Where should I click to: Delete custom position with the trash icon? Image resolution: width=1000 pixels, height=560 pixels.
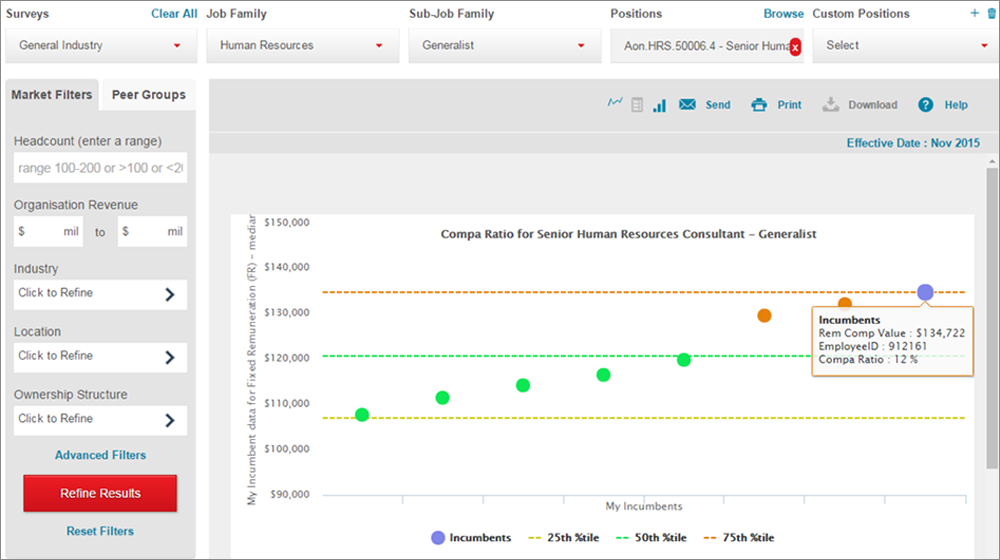tap(990, 14)
